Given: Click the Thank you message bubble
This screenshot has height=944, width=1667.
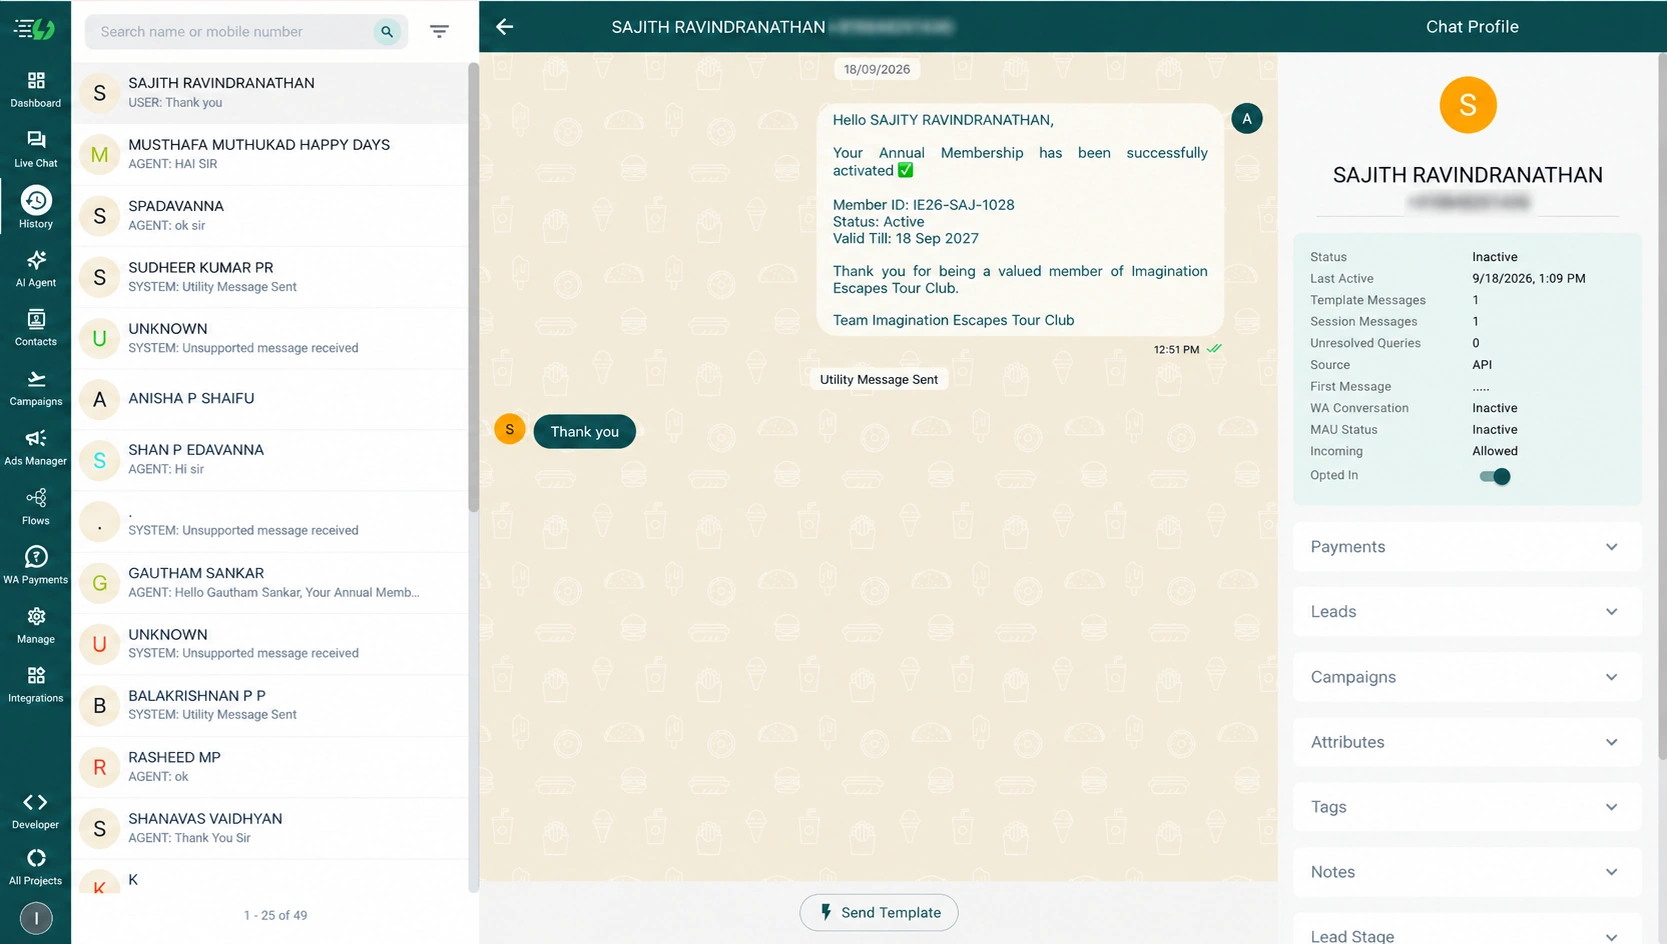Looking at the screenshot, I should (585, 432).
